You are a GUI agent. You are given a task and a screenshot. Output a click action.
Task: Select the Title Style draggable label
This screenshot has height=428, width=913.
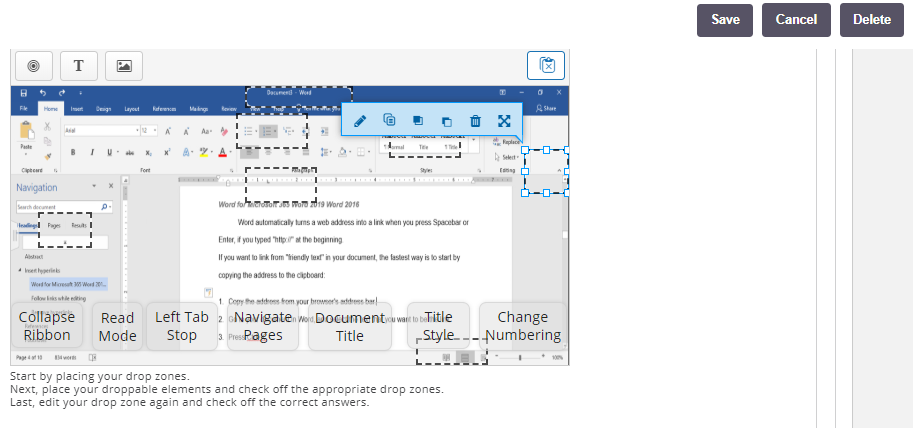pos(438,326)
